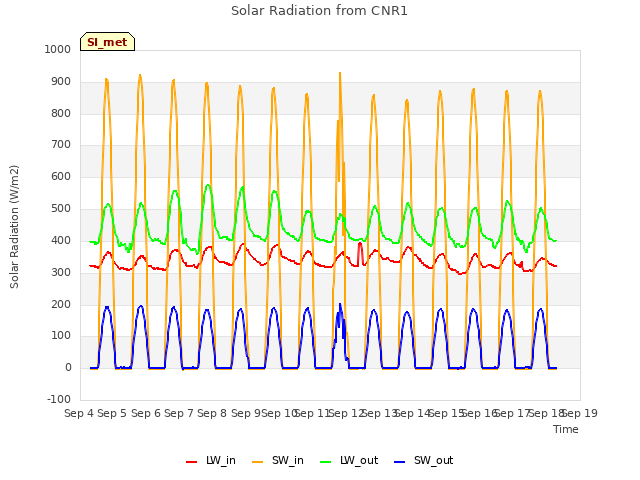The height and width of the screenshot is (480, 640).
Task: Toggle the LW_out legend entry
Action: (x=349, y=460)
